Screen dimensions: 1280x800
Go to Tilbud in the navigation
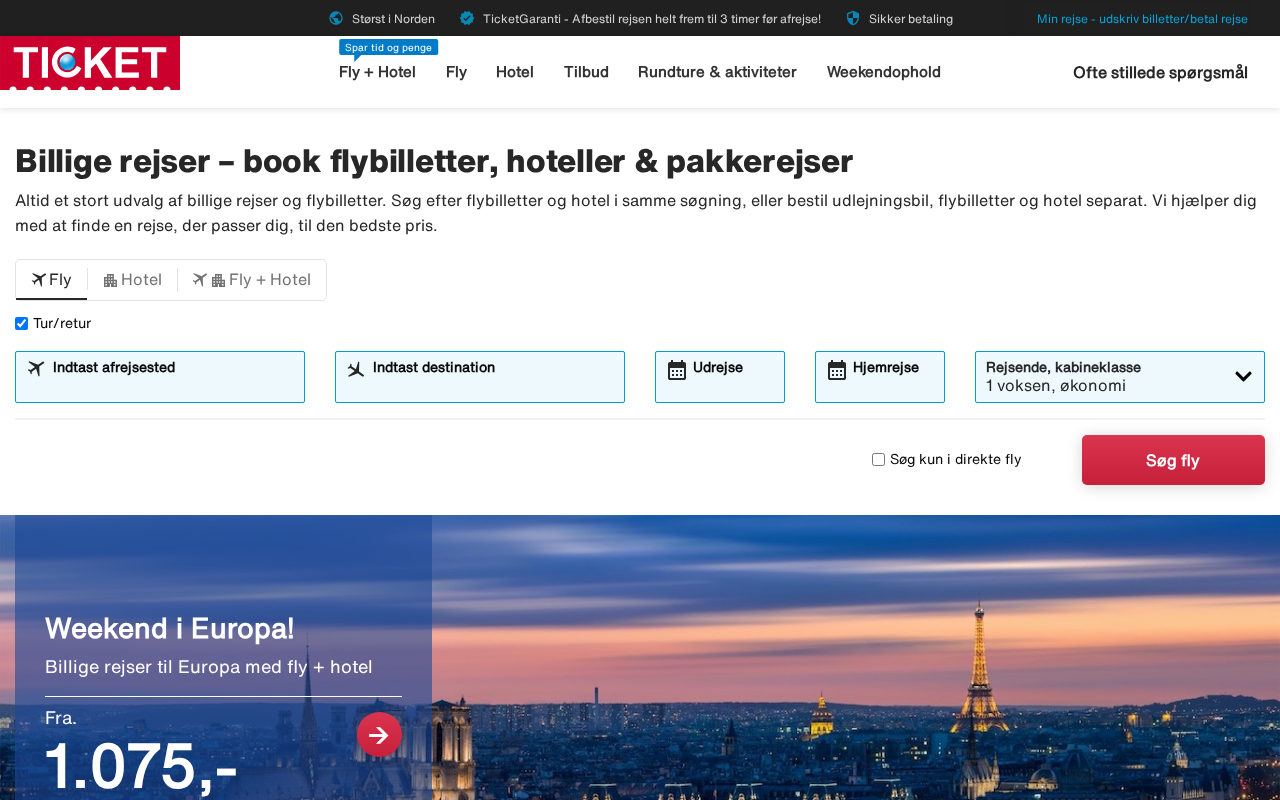(x=586, y=72)
